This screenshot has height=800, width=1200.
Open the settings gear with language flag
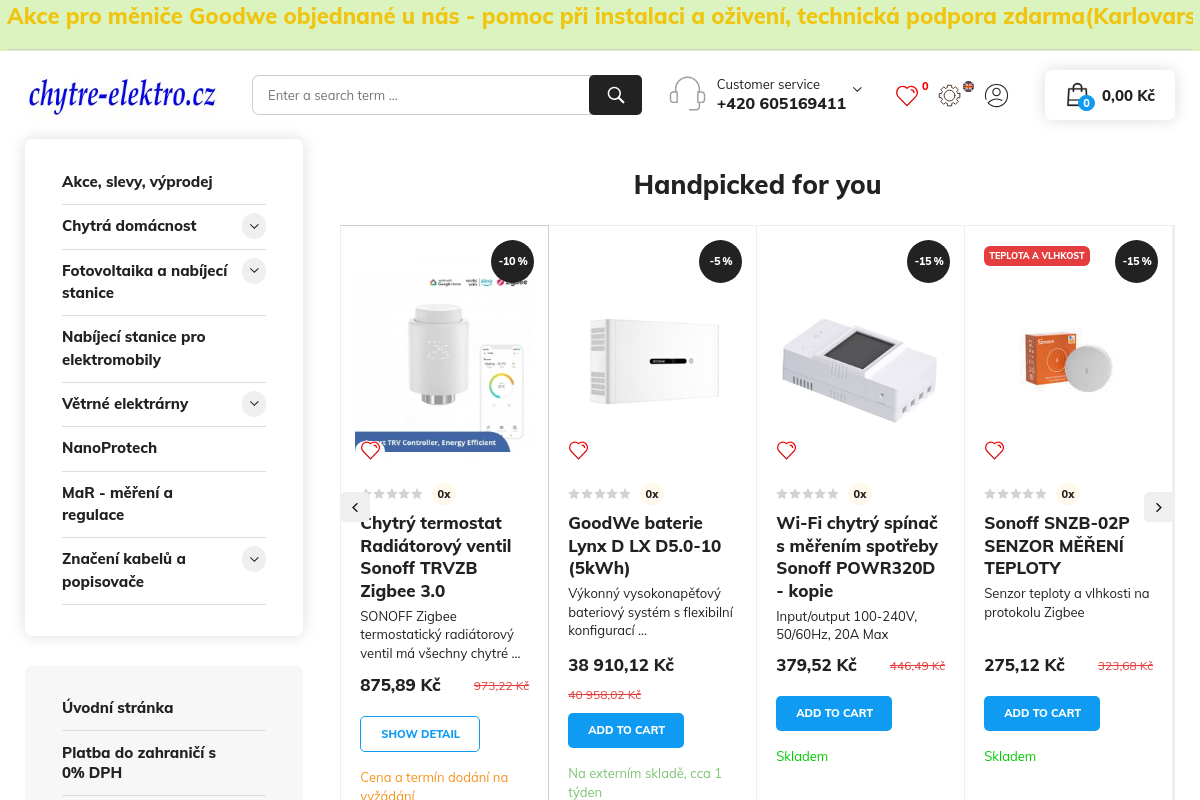click(x=951, y=95)
